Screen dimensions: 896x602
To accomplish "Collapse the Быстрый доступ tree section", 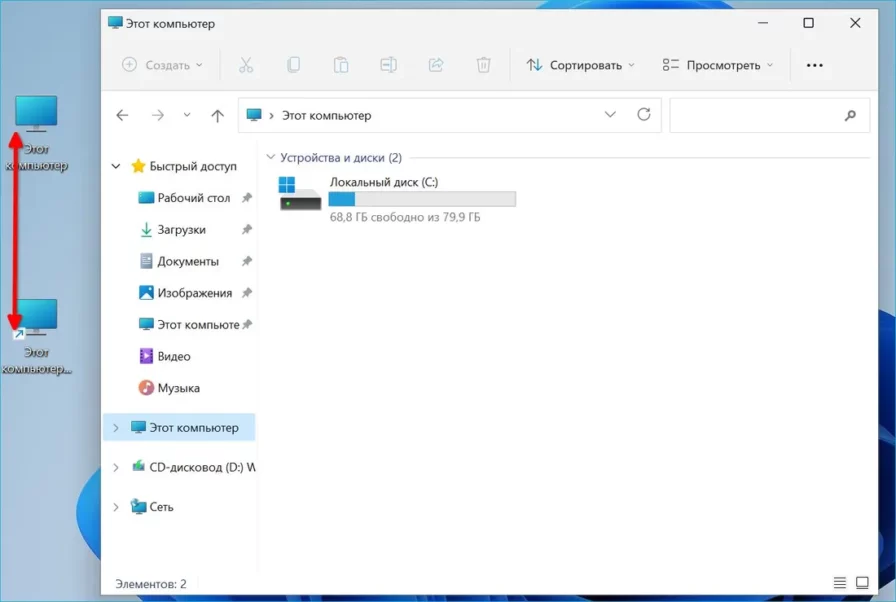I will [117, 167].
